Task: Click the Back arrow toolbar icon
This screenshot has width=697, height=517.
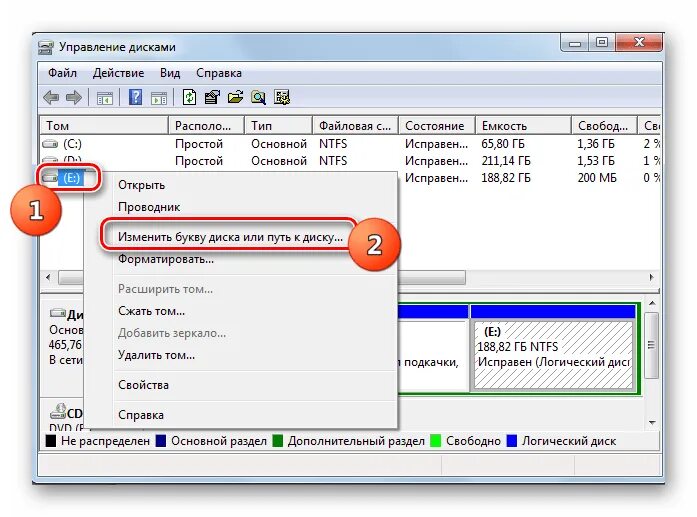Action: [x=52, y=97]
